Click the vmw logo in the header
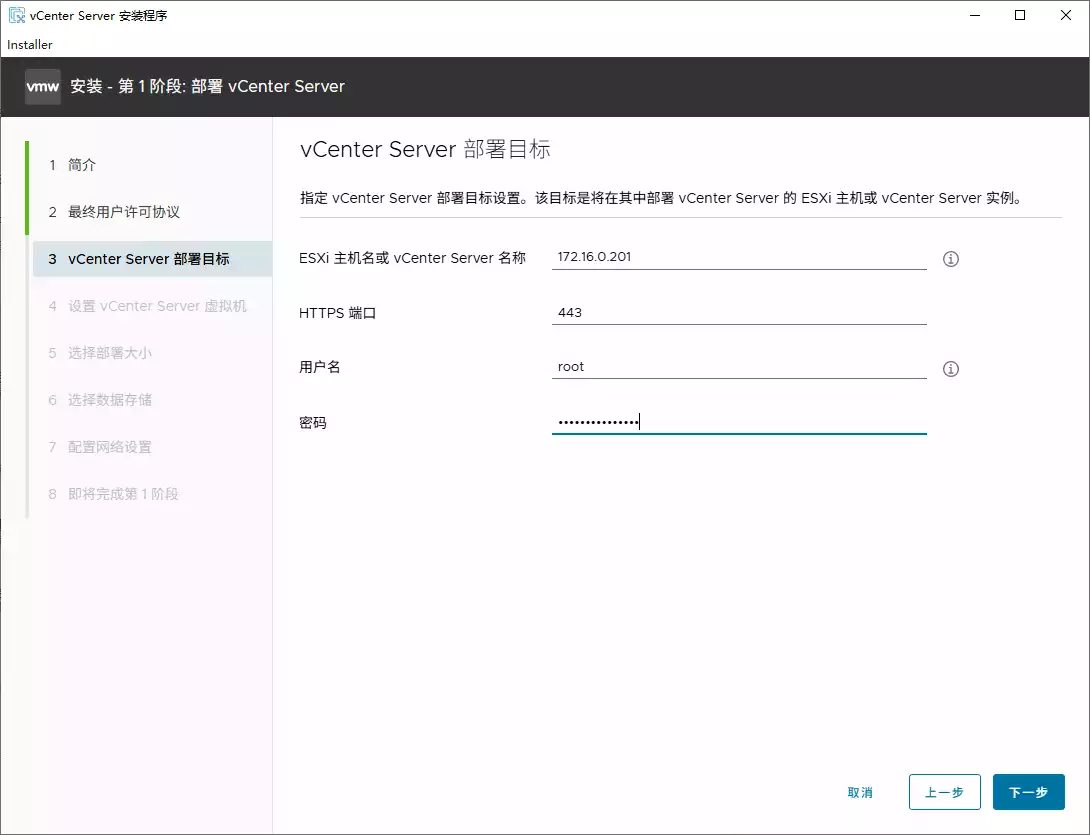Image resolution: width=1090 pixels, height=835 pixels. coord(42,87)
